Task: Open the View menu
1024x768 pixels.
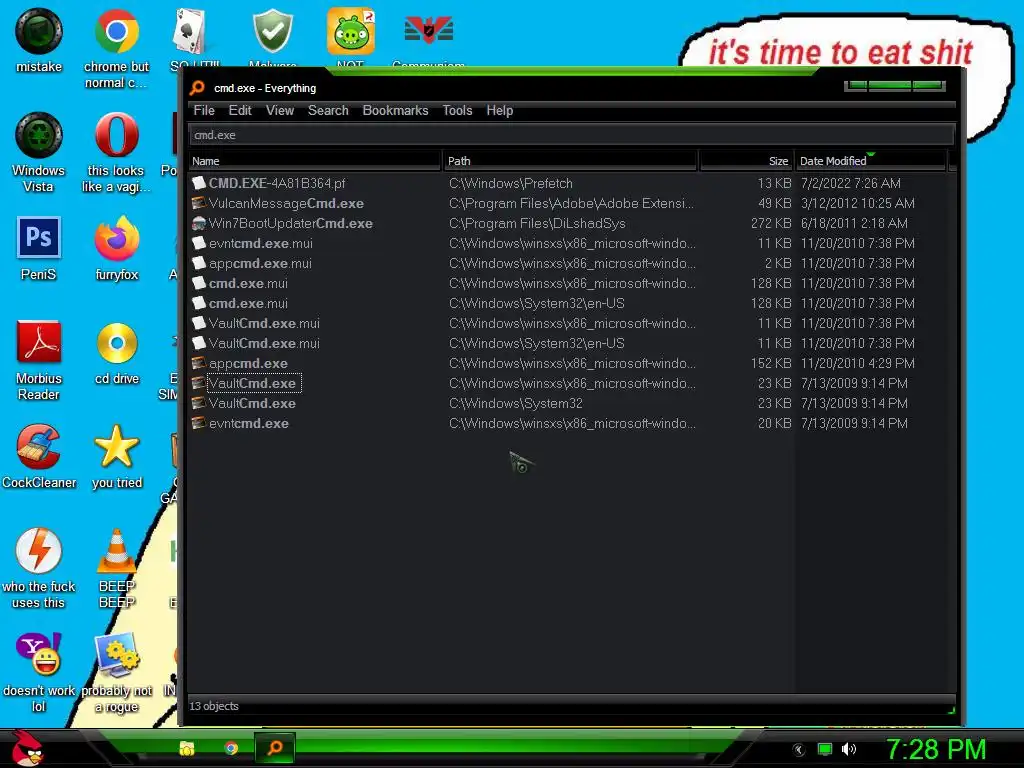Action: pos(280,110)
